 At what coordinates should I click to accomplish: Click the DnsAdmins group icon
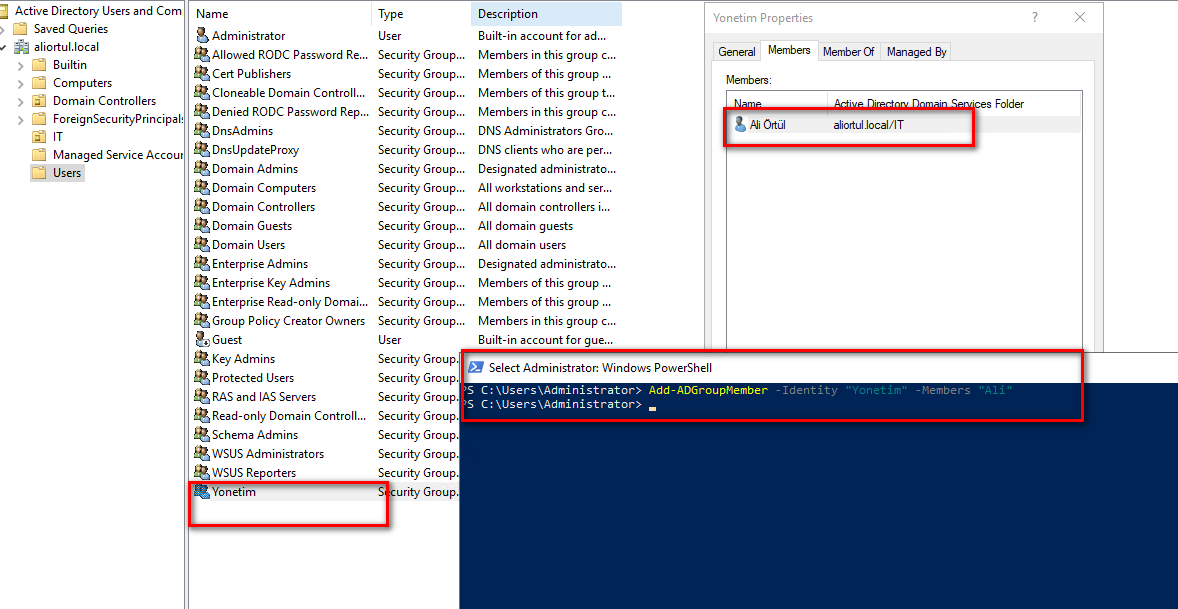click(x=202, y=131)
